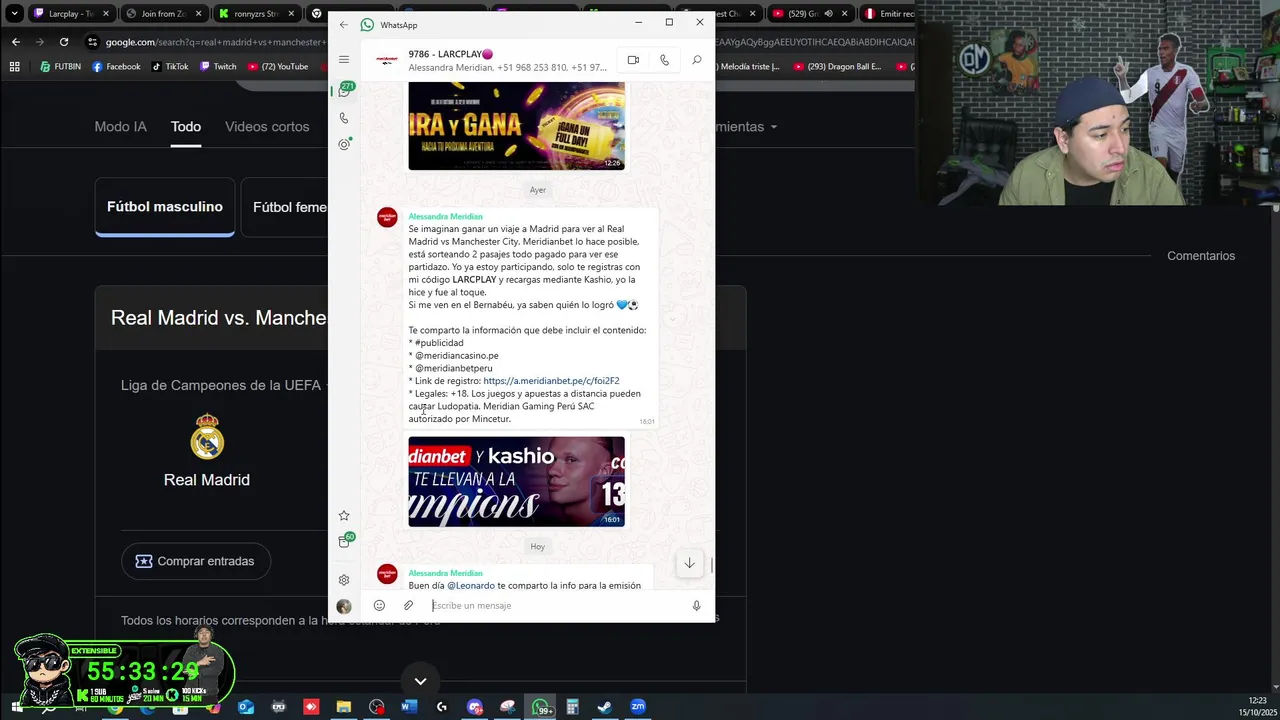The width and height of the screenshot is (1280, 720).
Task: Open File Explorer from the taskbar
Action: coord(343,707)
